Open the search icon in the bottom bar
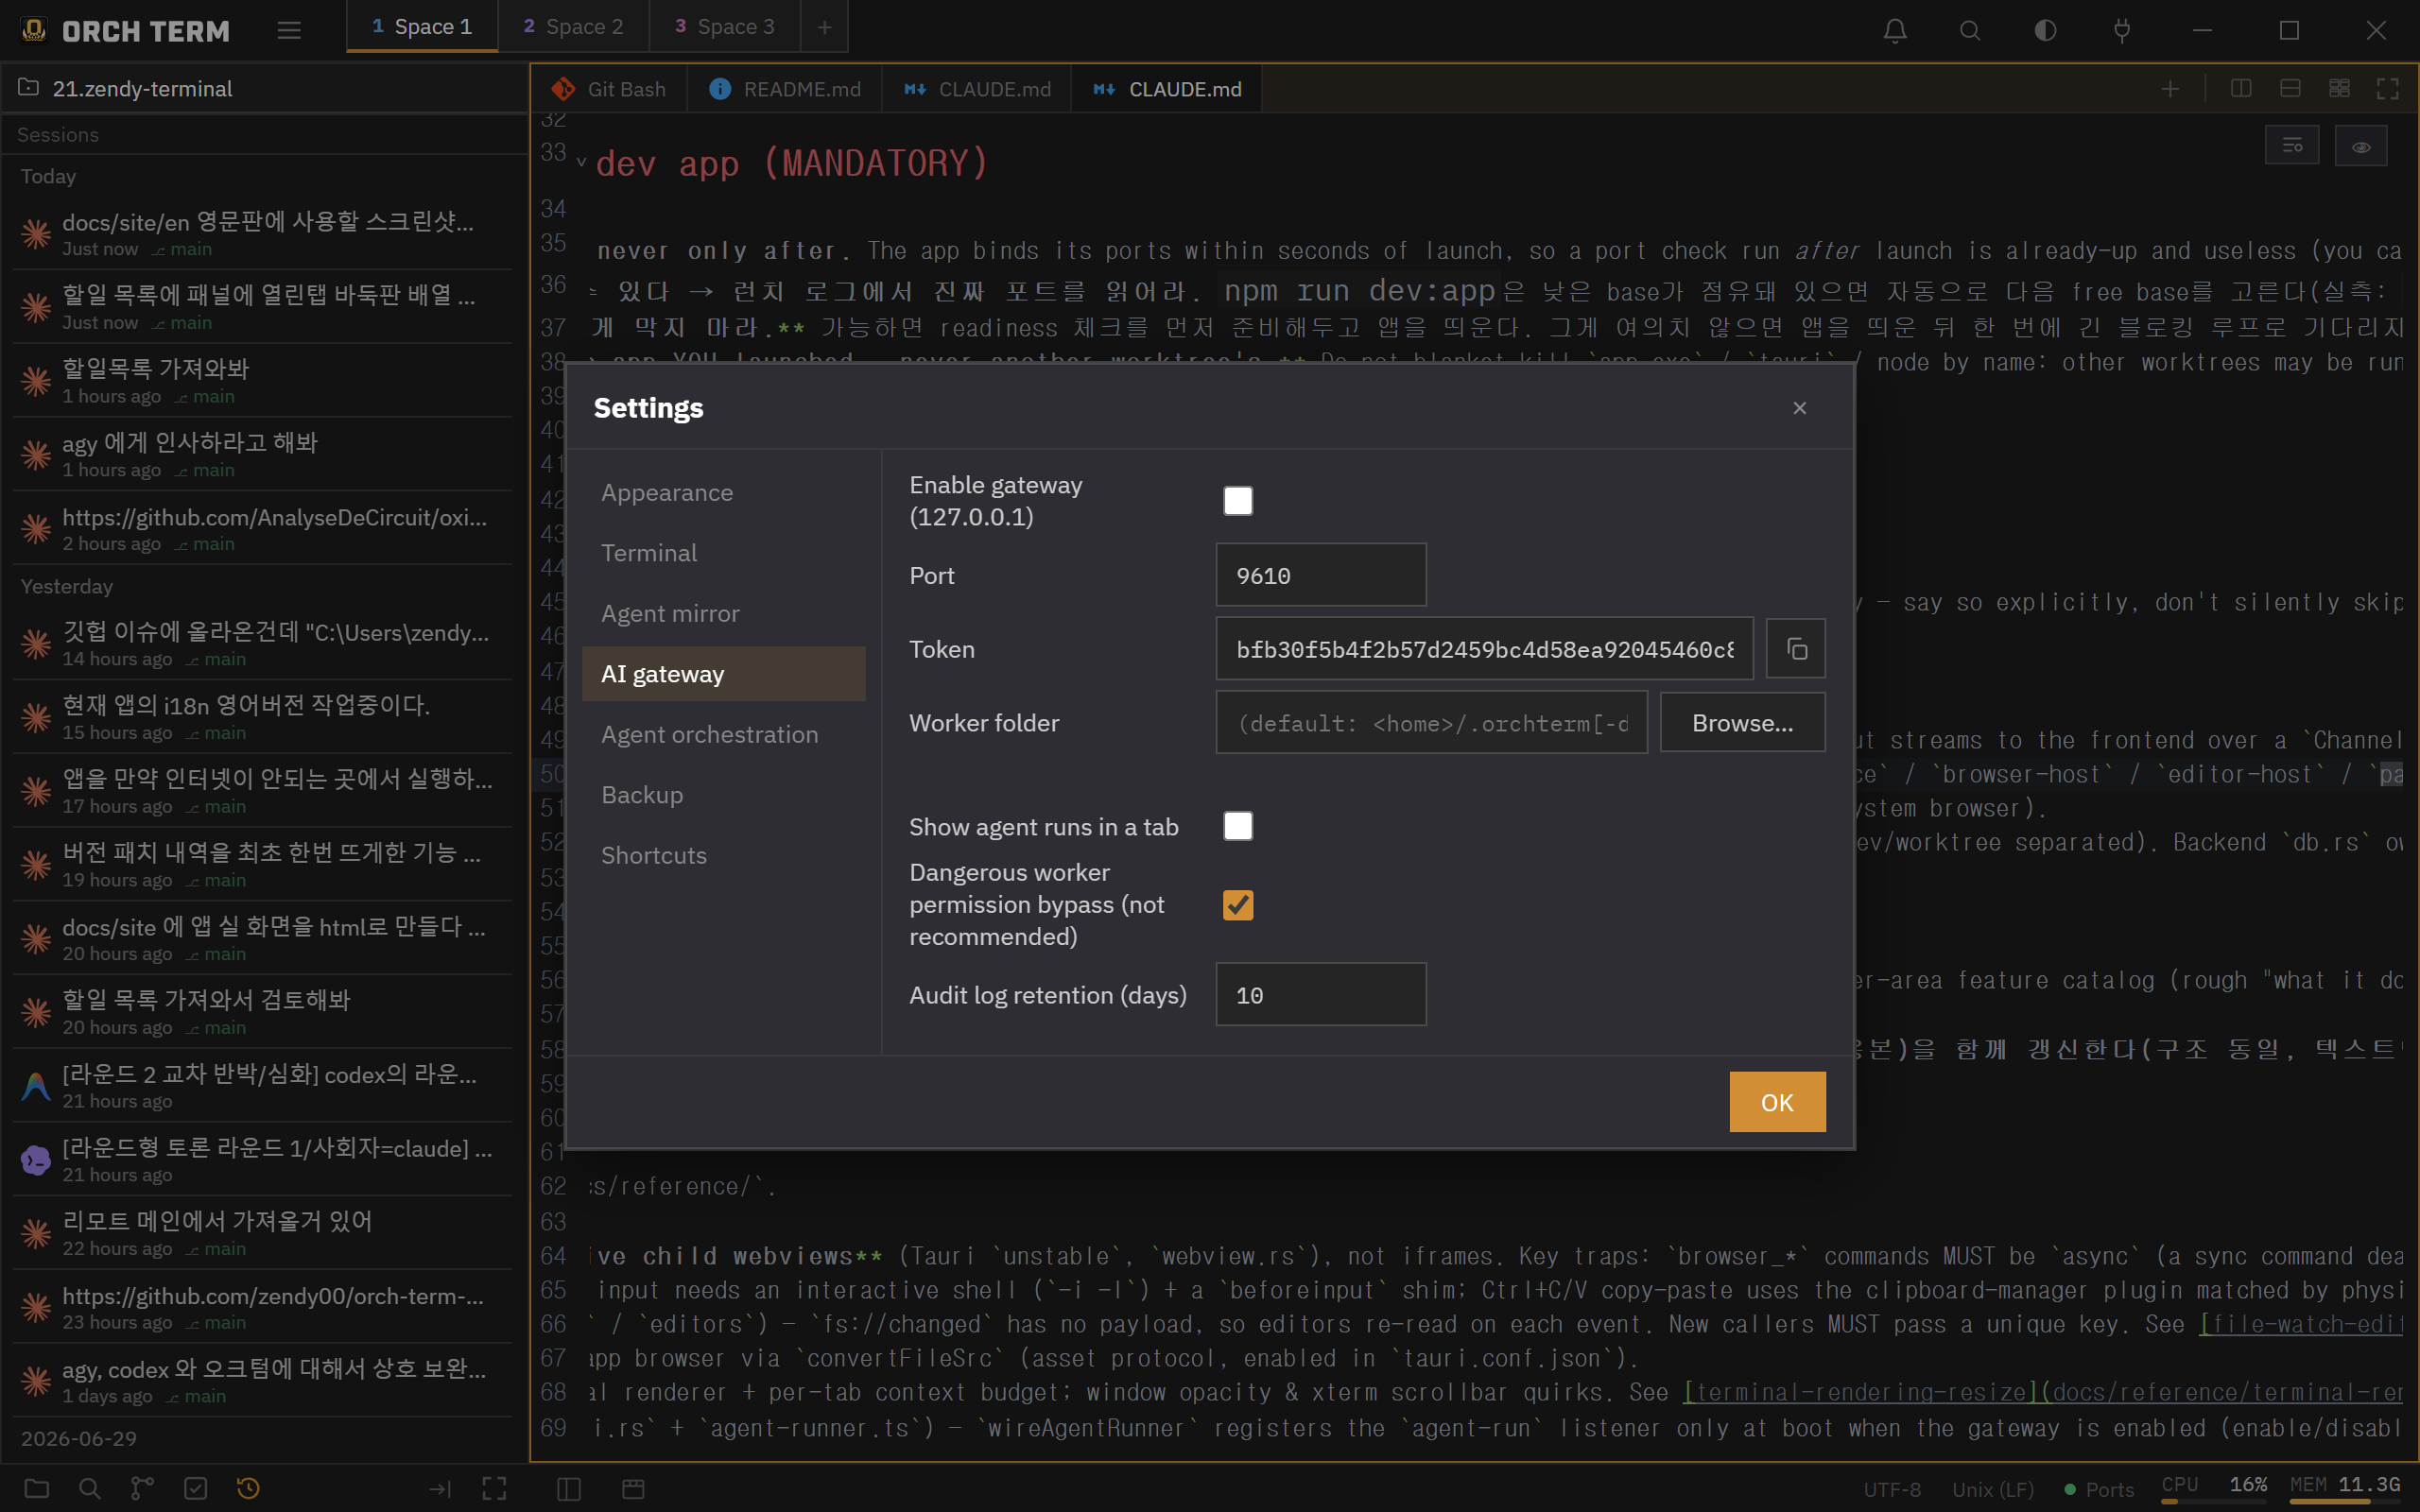2420x1512 pixels. (x=90, y=1488)
